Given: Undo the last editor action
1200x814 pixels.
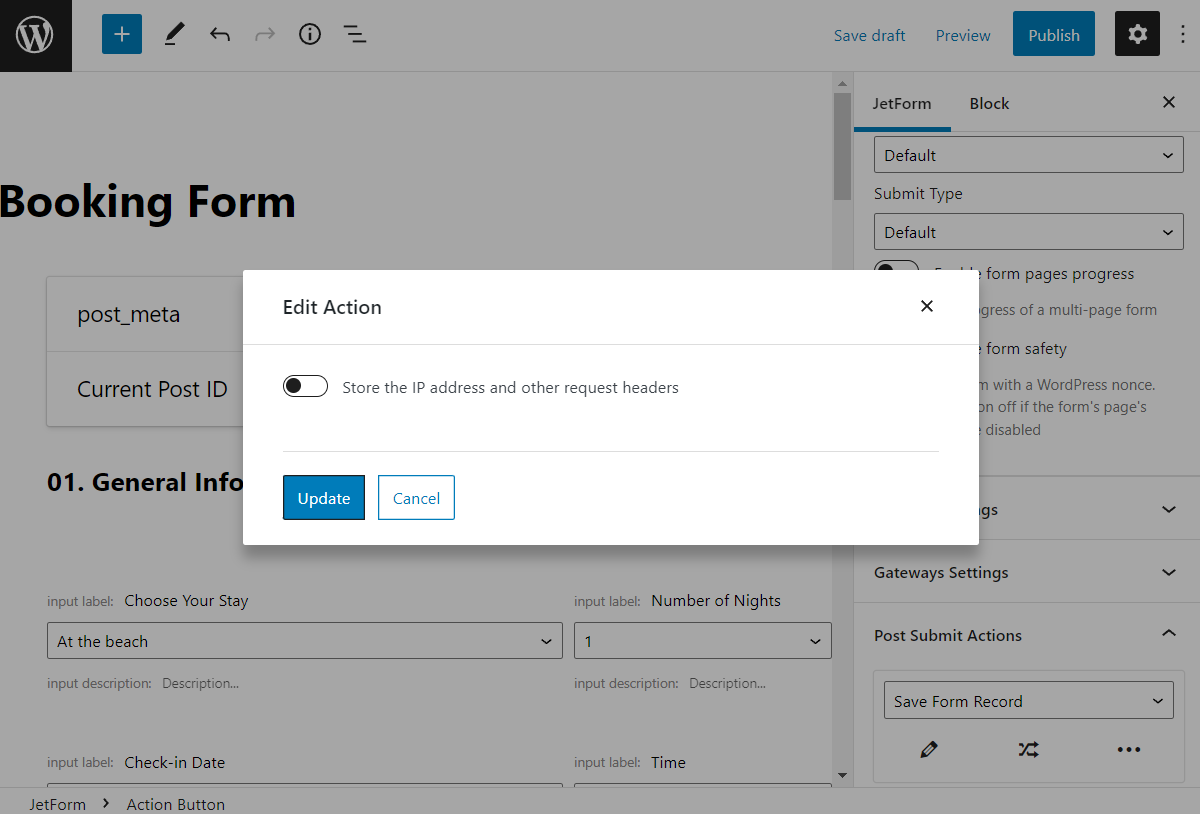Looking at the screenshot, I should (219, 33).
